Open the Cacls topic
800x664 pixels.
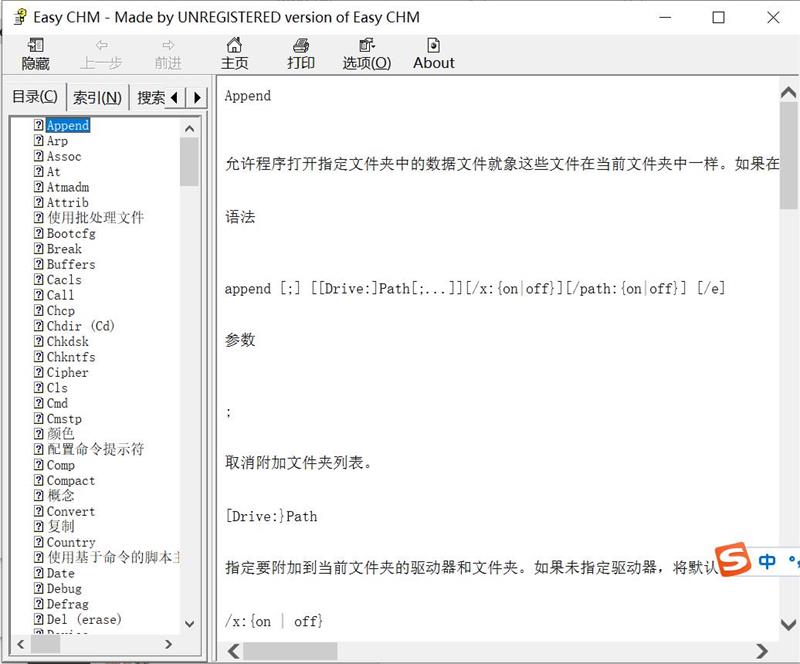[x=64, y=280]
